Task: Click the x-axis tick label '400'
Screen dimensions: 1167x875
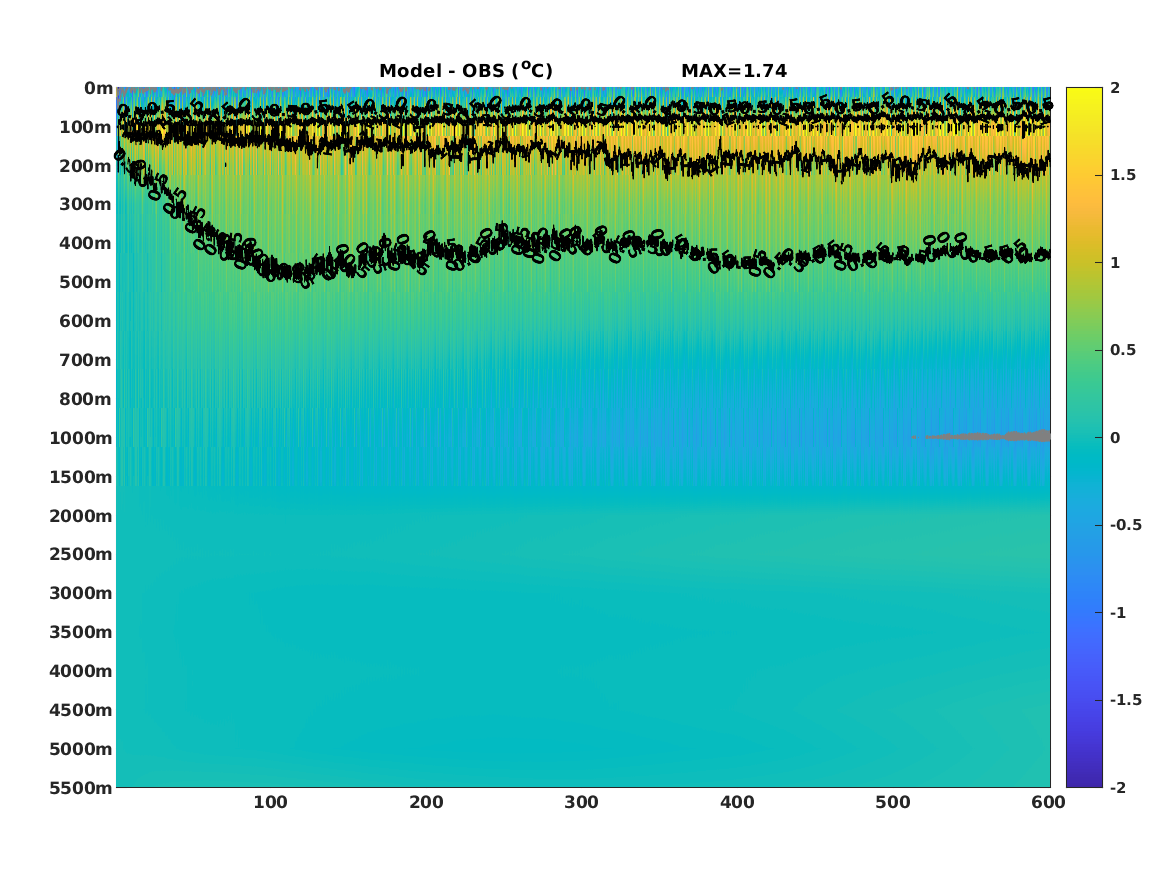Action: [x=737, y=802]
